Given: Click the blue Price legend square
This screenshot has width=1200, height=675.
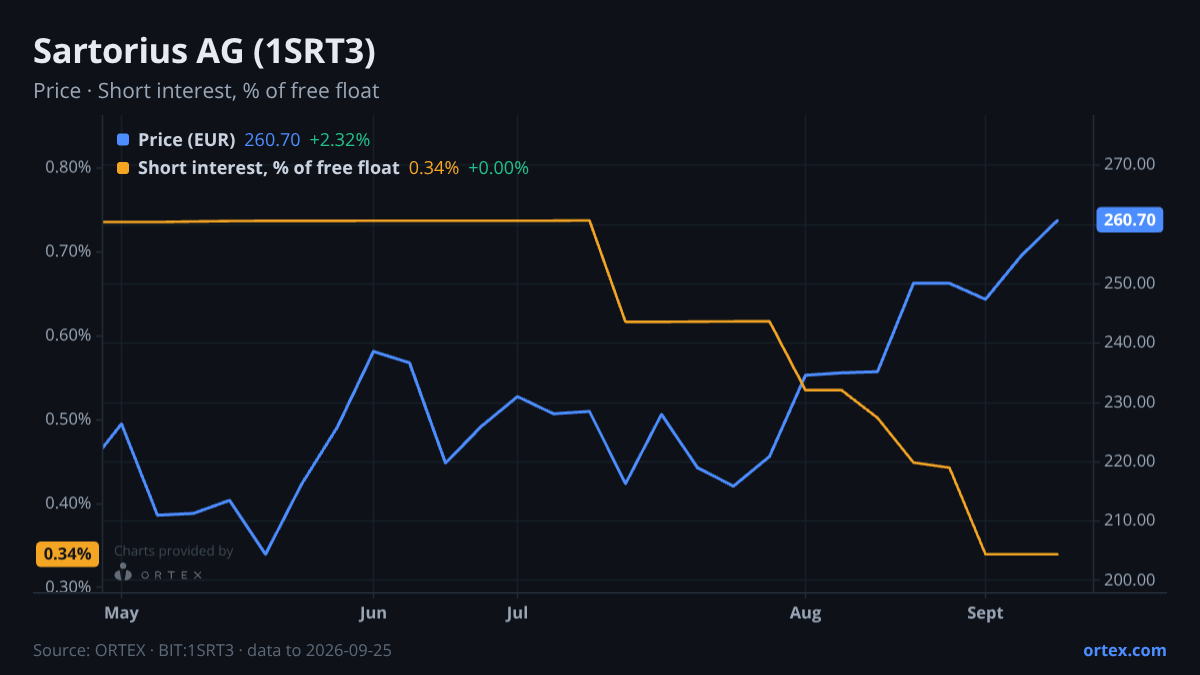Looking at the screenshot, I should click(x=123, y=140).
